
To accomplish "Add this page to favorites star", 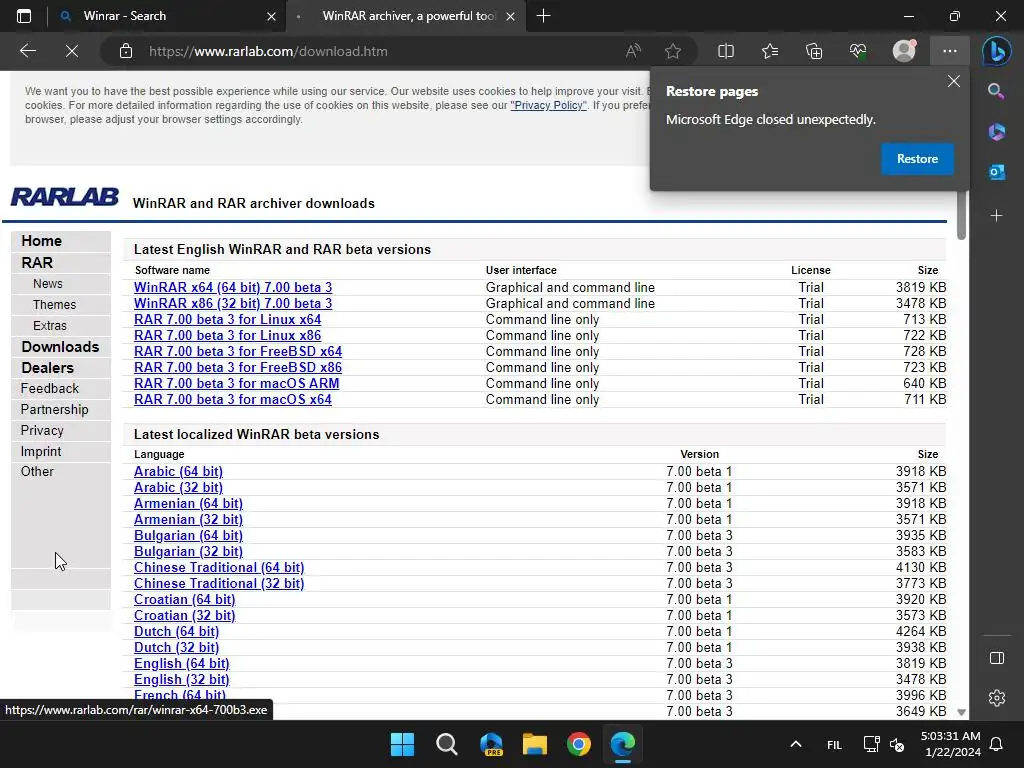I will [x=673, y=51].
